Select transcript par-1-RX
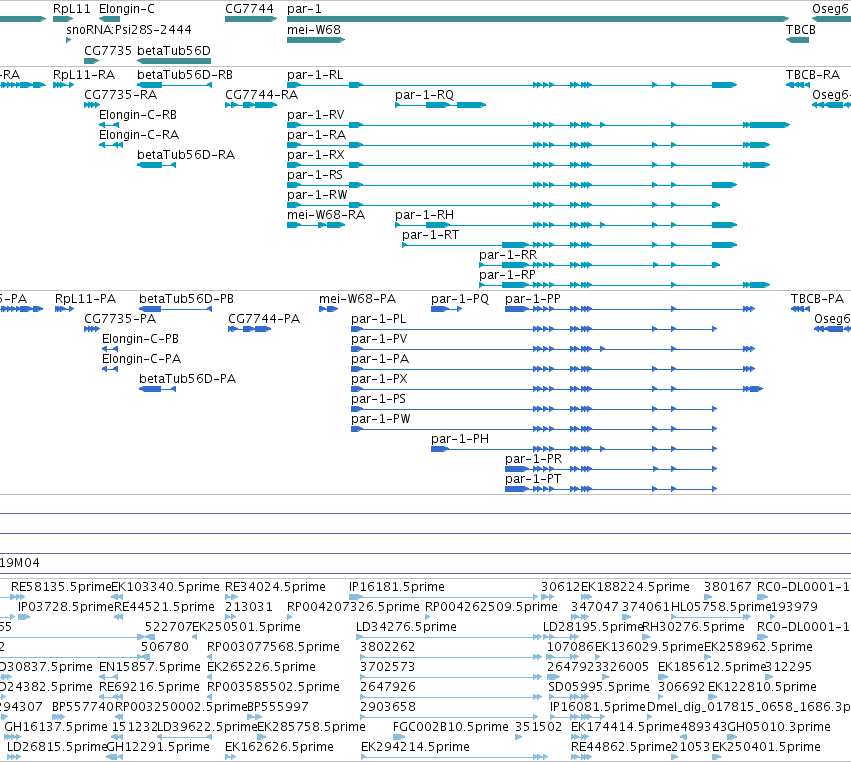This screenshot has height=762, width=851. point(528,165)
